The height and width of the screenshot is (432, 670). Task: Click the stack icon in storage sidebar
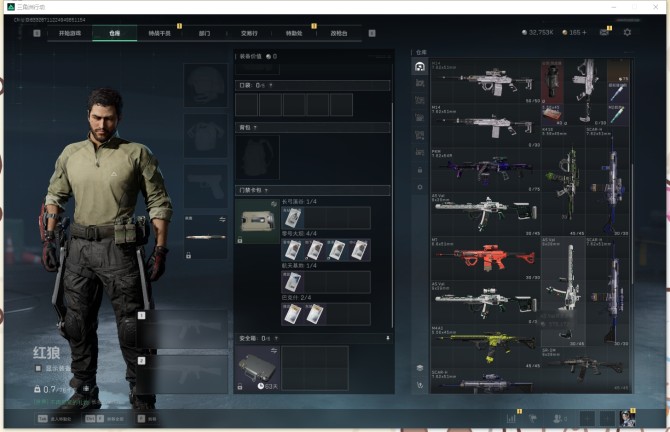pos(420,367)
